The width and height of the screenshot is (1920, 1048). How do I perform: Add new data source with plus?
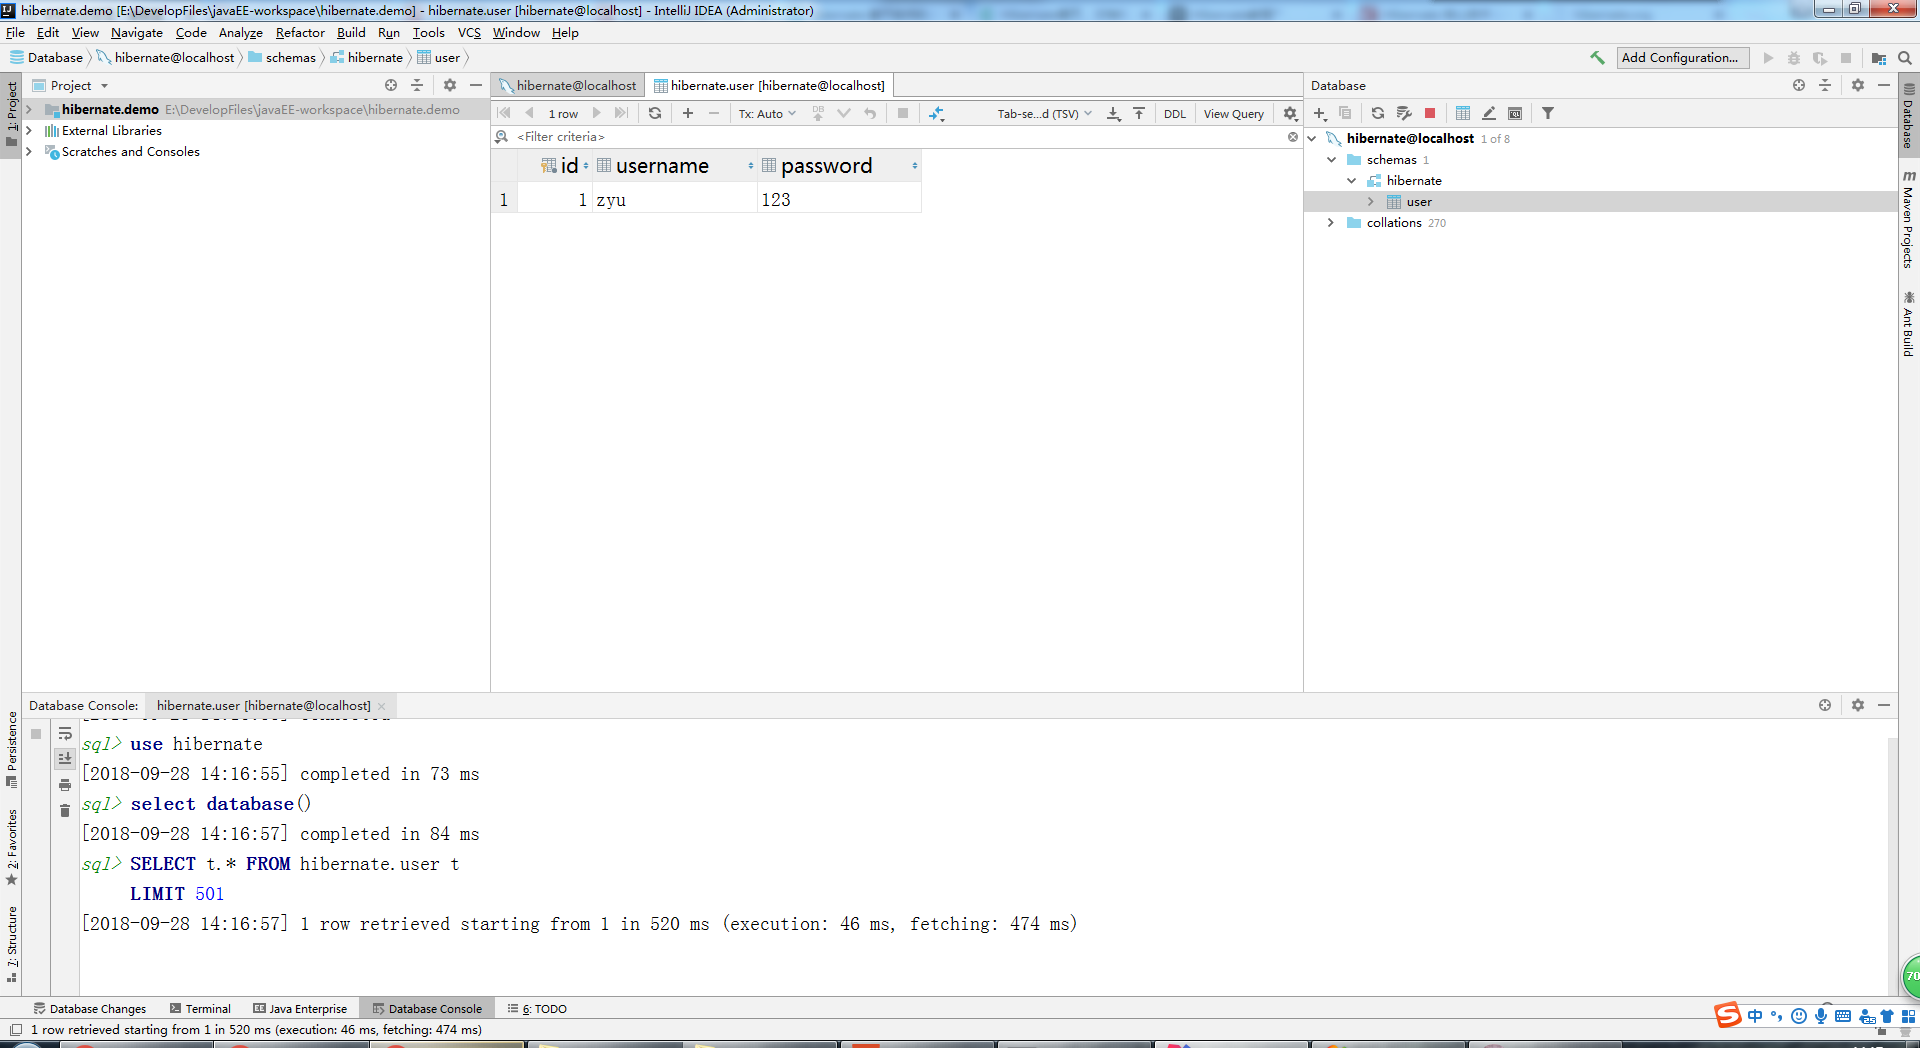[1320, 113]
